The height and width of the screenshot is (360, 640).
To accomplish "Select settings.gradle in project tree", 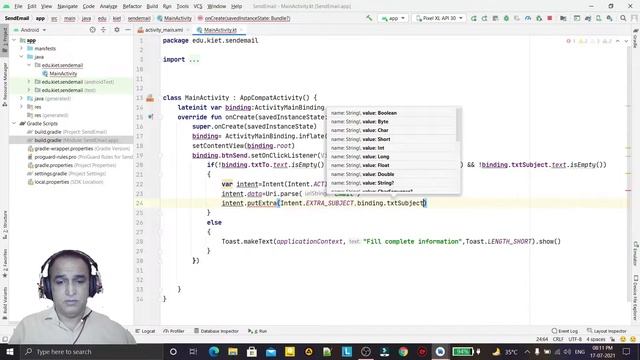I will tap(67, 173).
